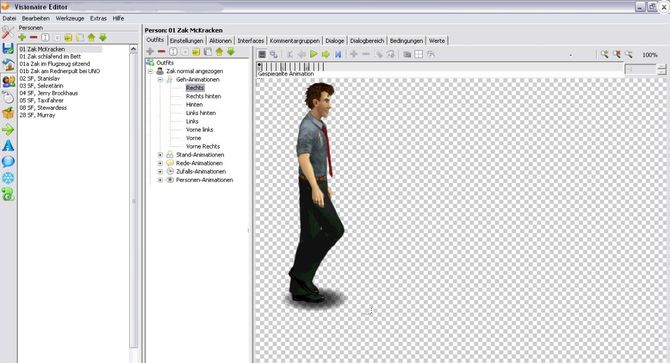Screen dimensions: 670x363
Task: Click the first zoom magnifier icon
Action: [604, 54]
